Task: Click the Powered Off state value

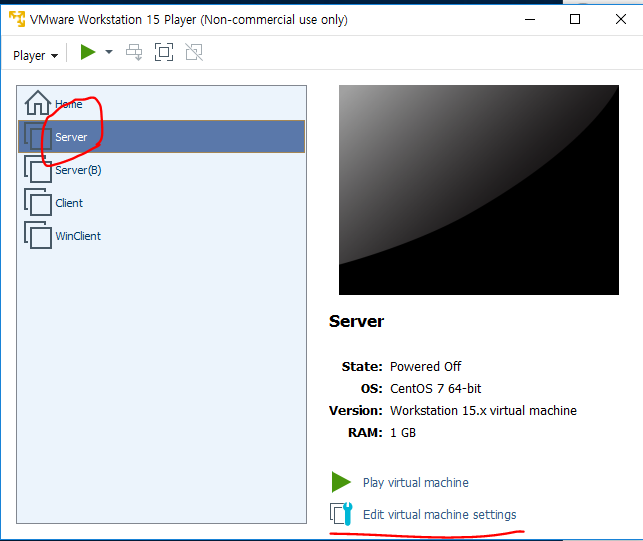Action: pos(425,366)
